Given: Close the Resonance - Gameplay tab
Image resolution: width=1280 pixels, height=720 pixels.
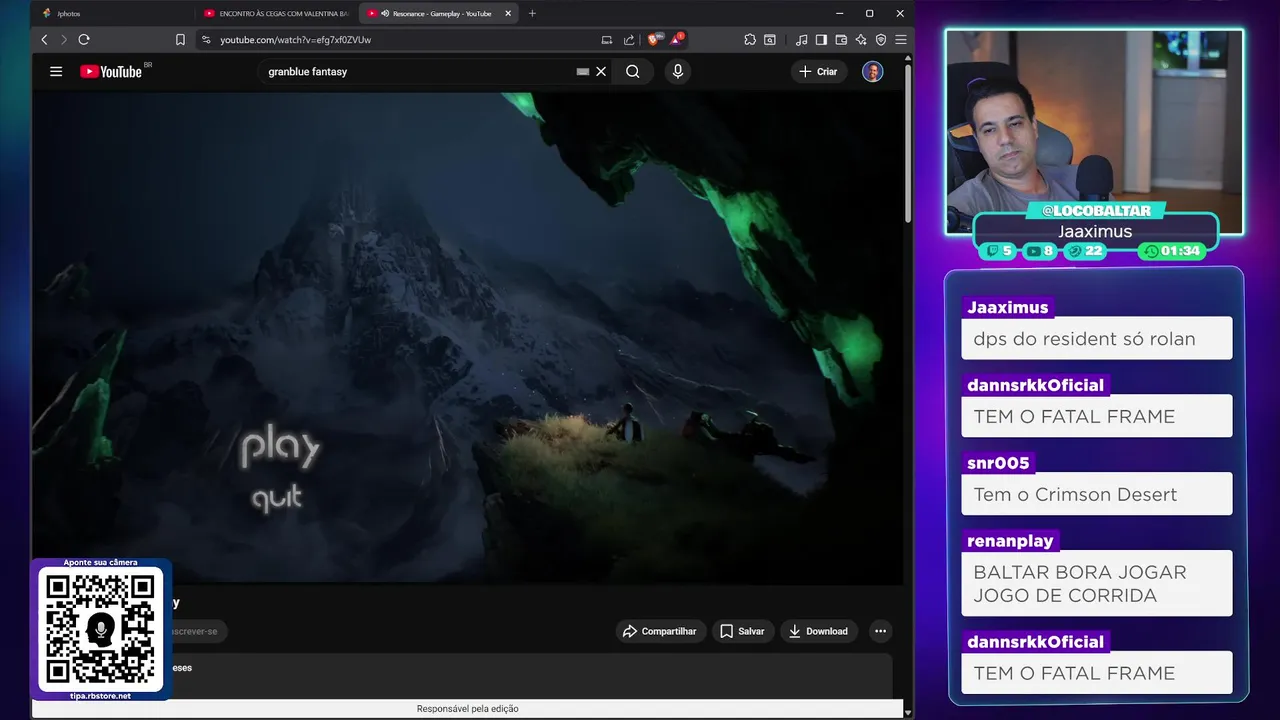Looking at the screenshot, I should tap(508, 13).
